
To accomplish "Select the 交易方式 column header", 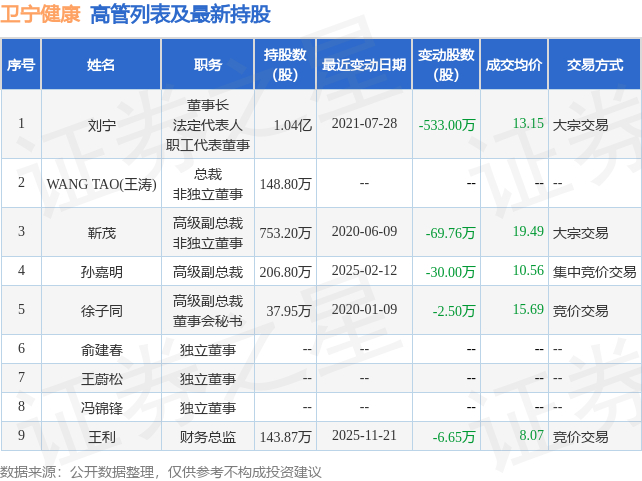I will coord(595,65).
